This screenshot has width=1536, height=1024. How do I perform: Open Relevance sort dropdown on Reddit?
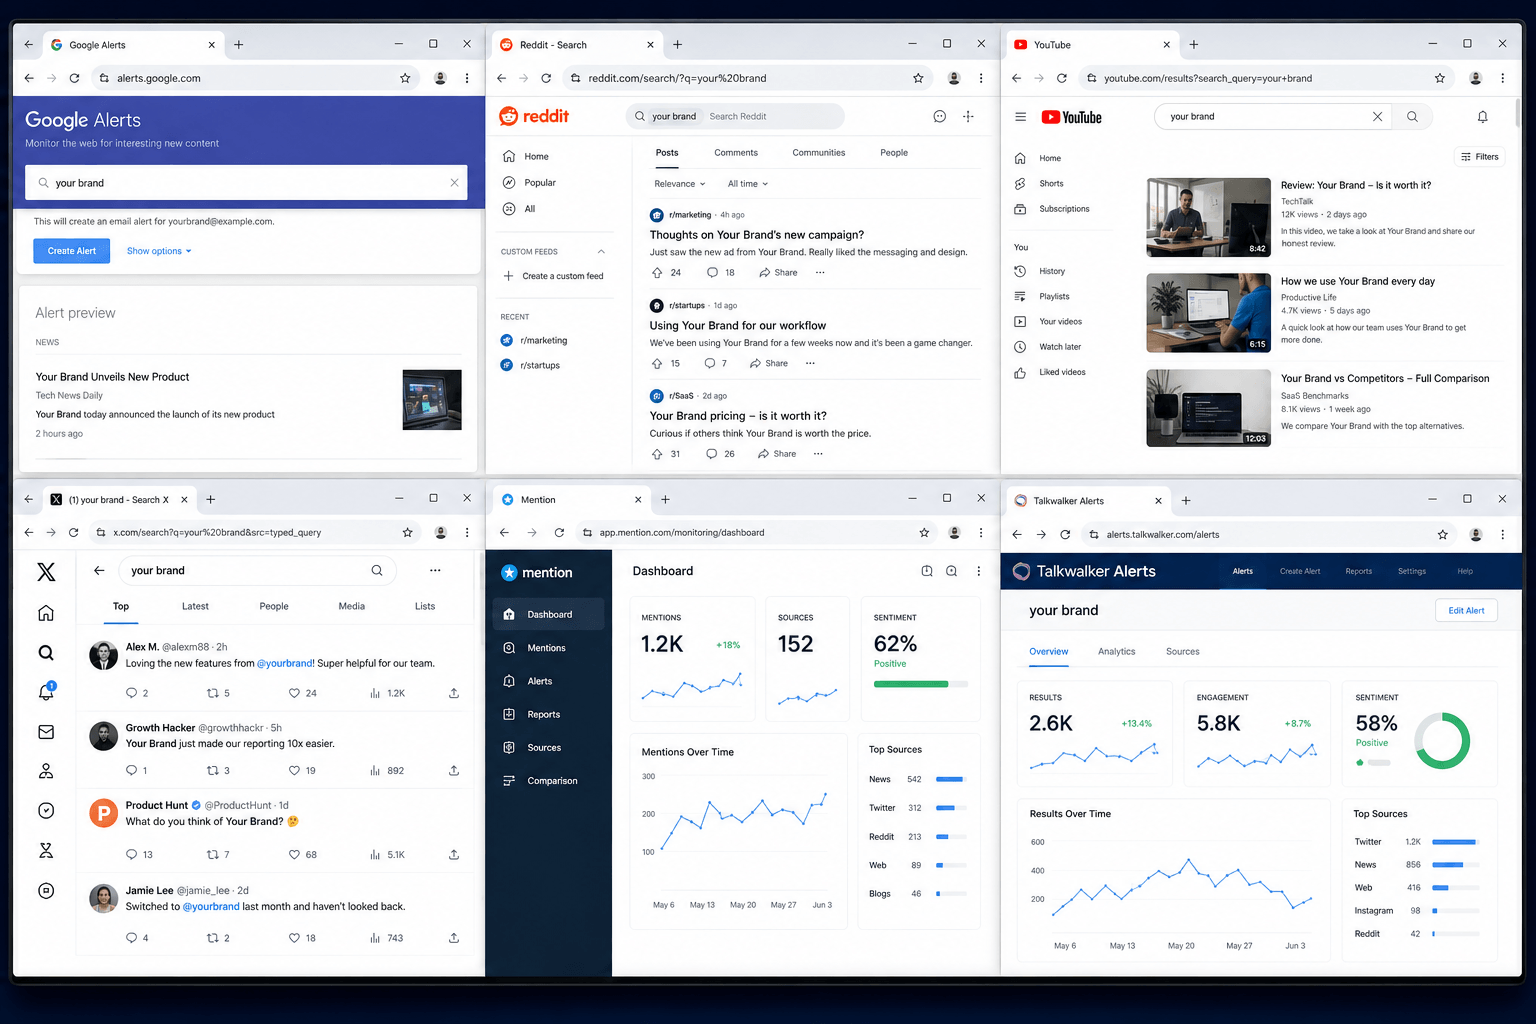[x=680, y=184]
